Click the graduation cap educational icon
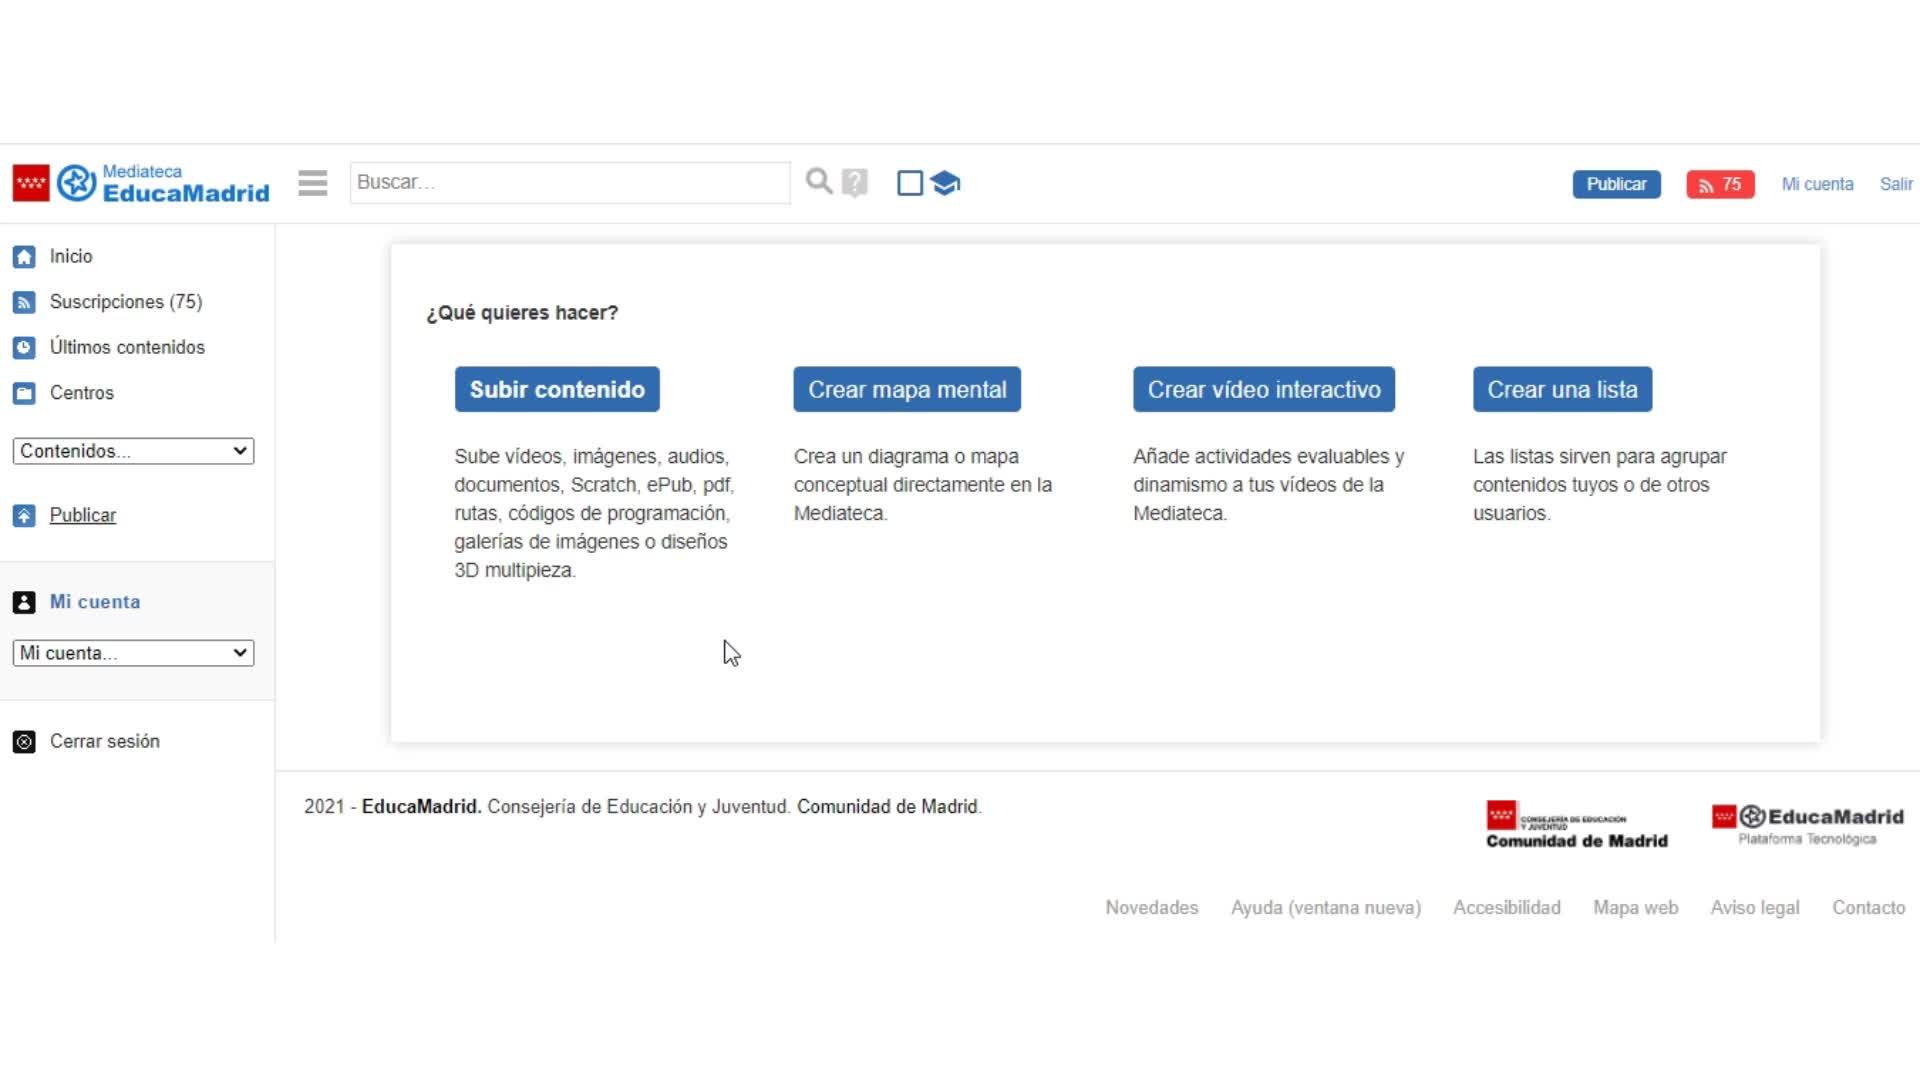Viewport: 1920px width, 1080px height. pos(945,183)
